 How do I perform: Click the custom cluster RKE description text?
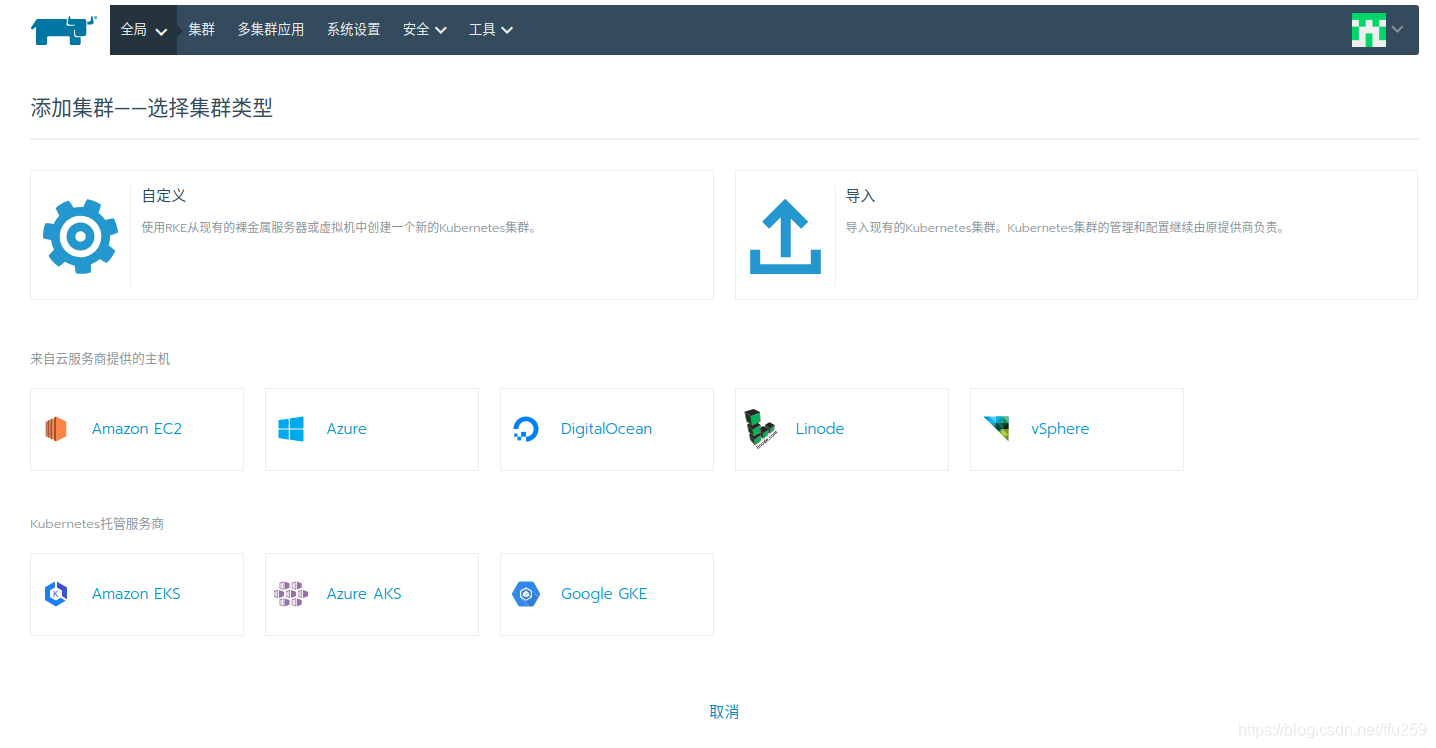(341, 228)
